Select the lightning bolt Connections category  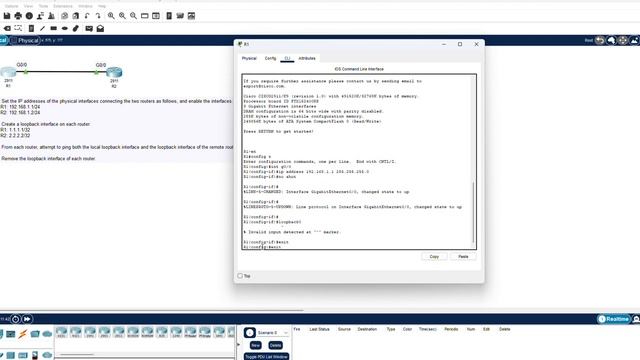(x=23, y=334)
